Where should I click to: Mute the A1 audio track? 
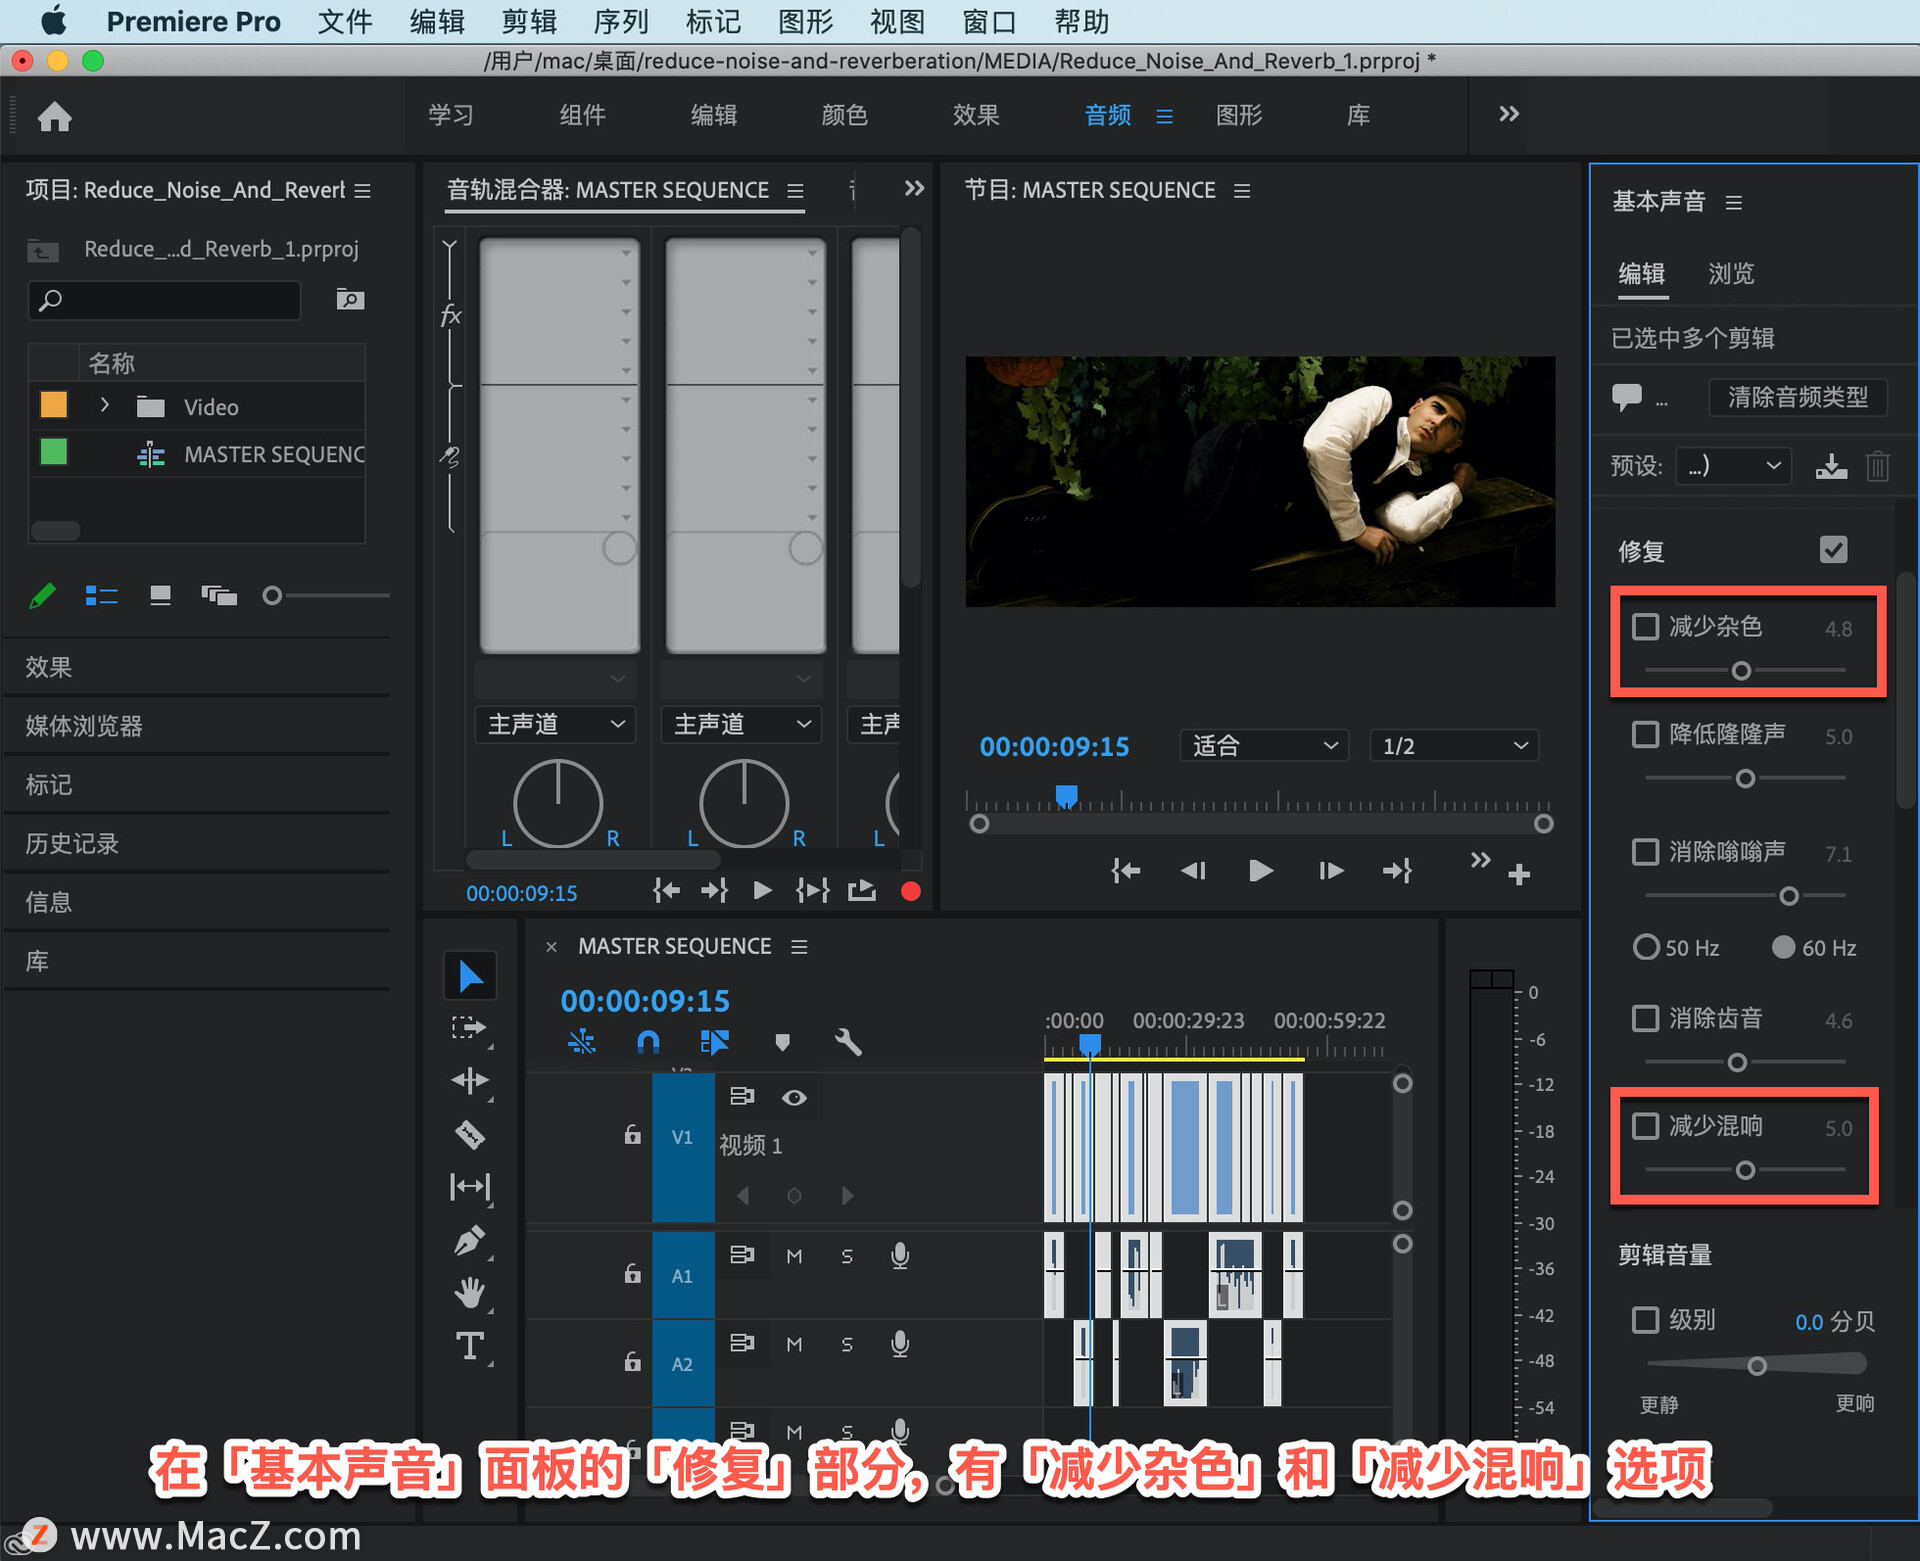[x=794, y=1256]
